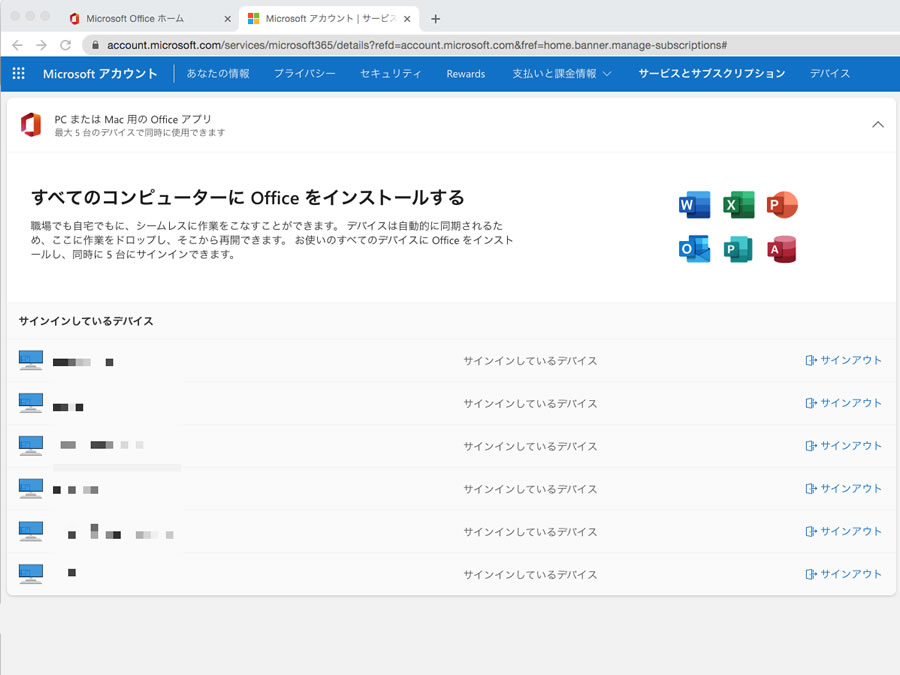Click the text 最大 5 台のデバイスで同時に使用できます
This screenshot has width=900, height=675.
pyautogui.click(x=139, y=133)
